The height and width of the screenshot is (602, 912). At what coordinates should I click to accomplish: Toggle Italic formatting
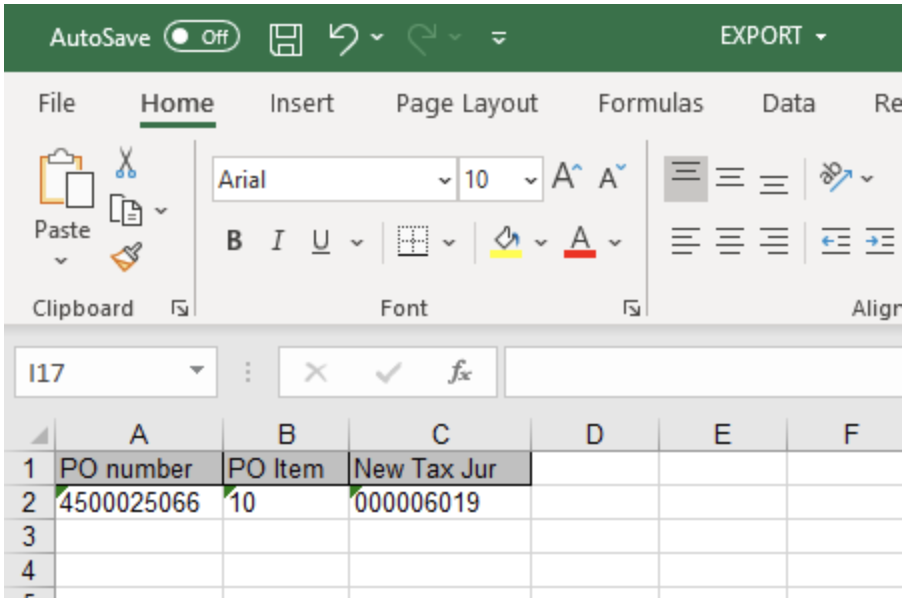278,241
